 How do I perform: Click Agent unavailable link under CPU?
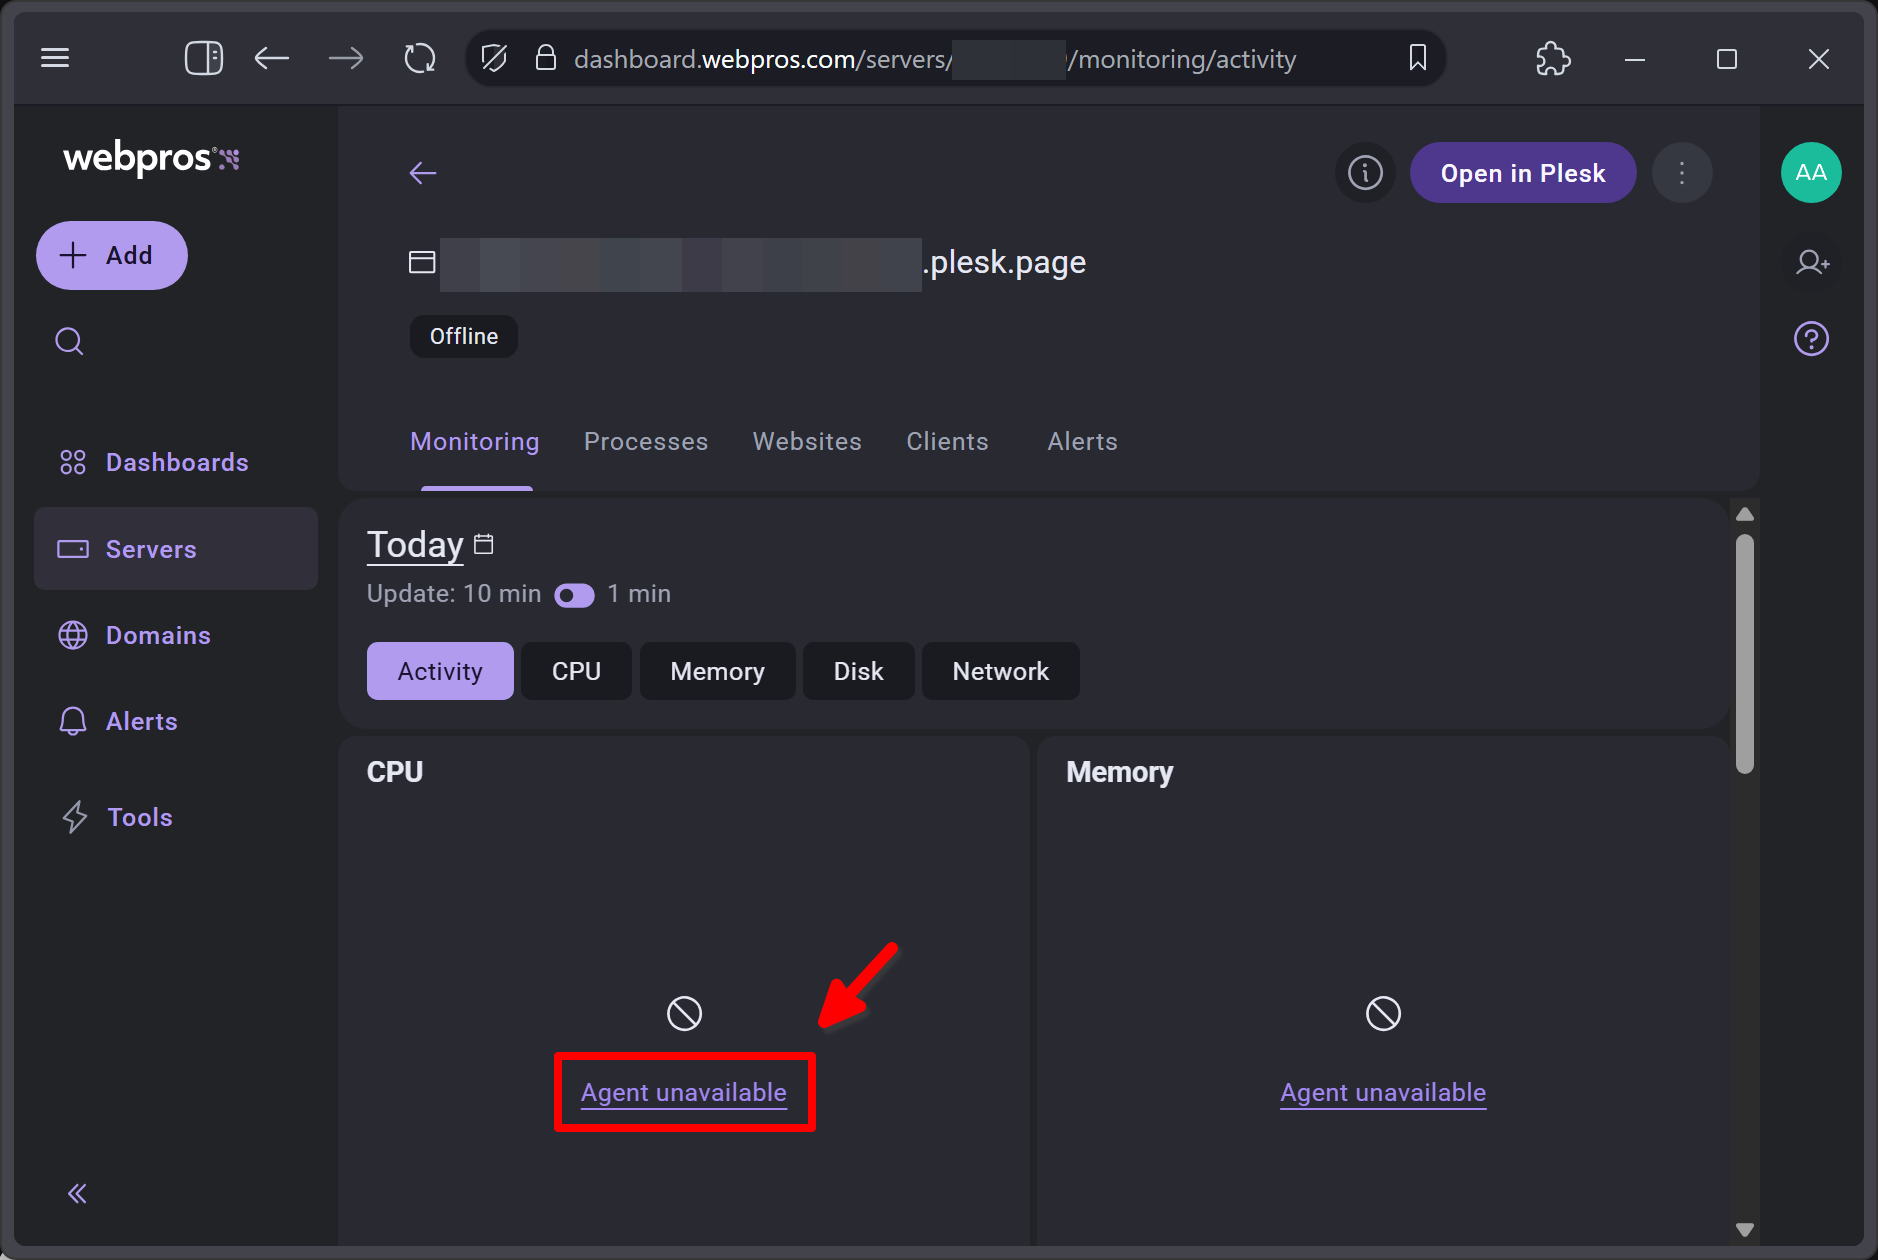click(x=684, y=1093)
